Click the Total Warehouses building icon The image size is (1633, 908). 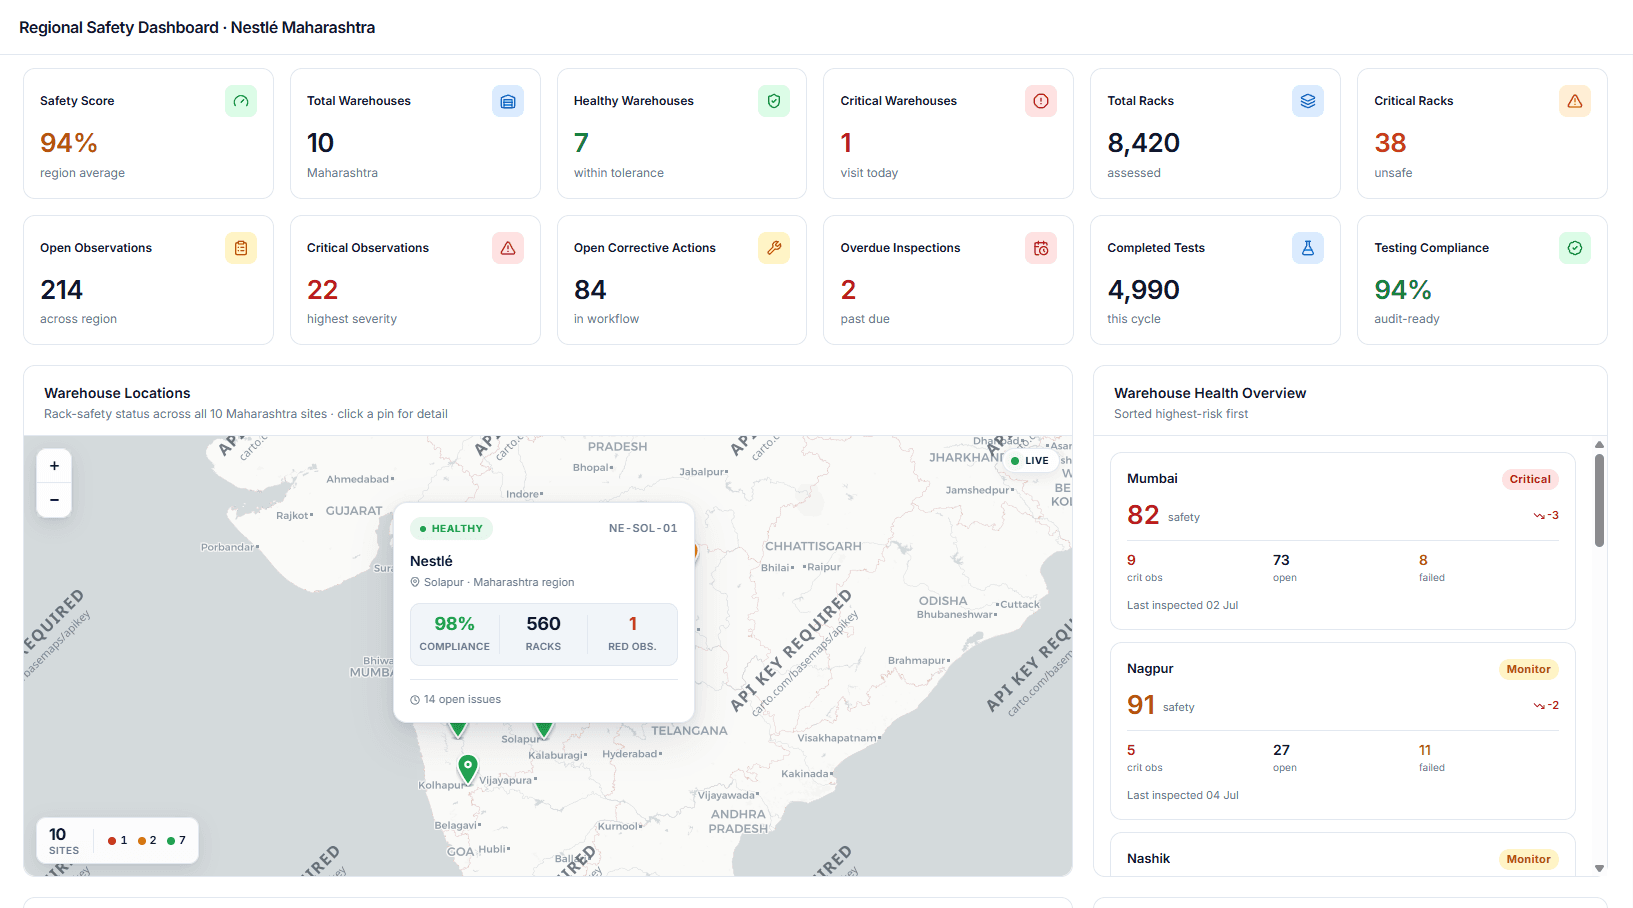coord(508,101)
